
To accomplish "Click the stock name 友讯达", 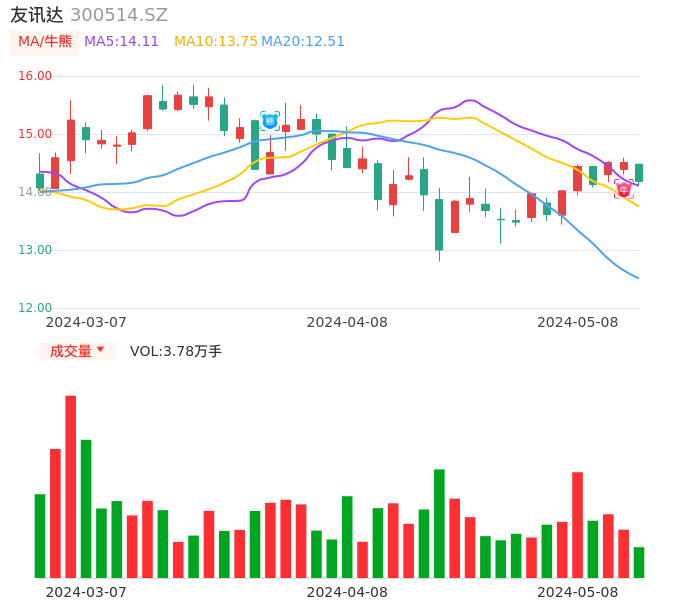I will tap(37, 15).
